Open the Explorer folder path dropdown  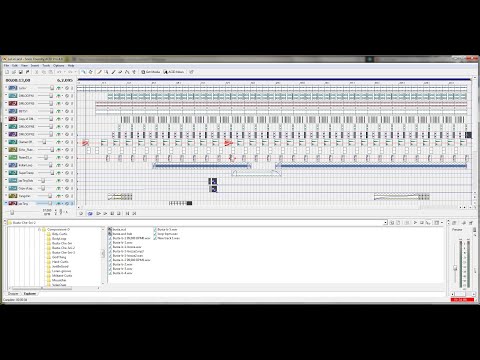click(x=386, y=223)
